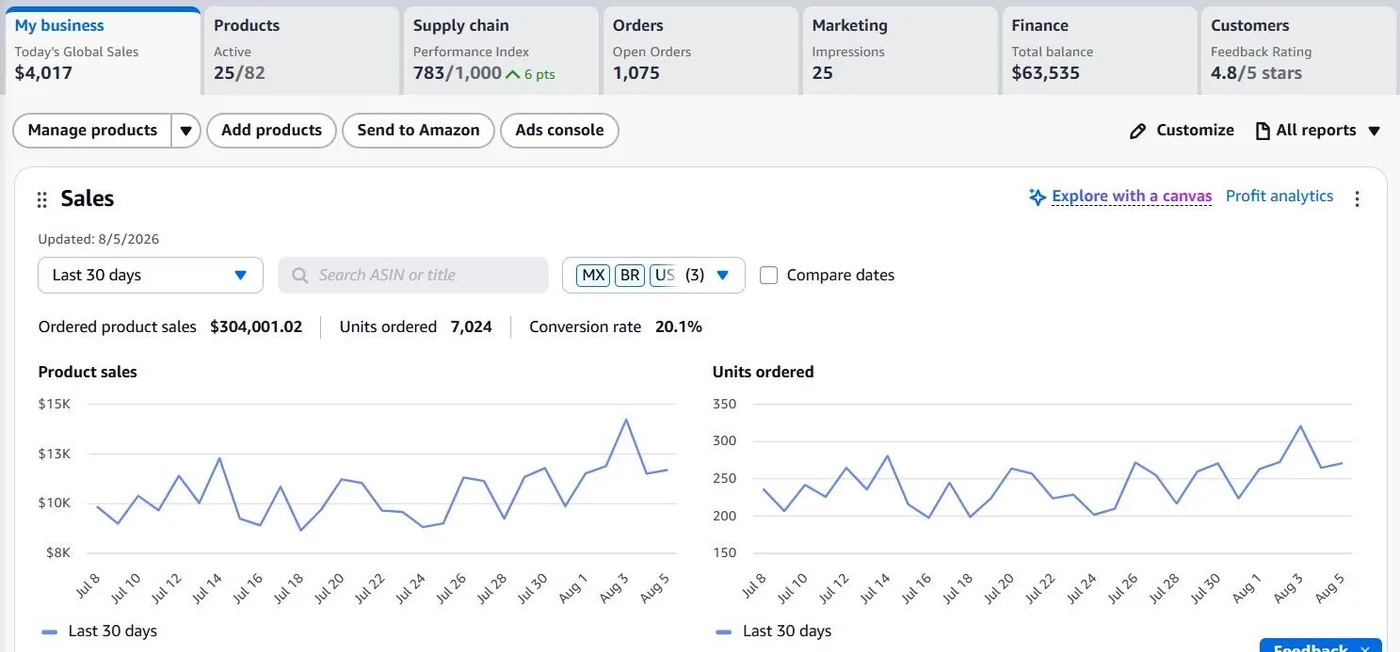
Task: Grab the Sales card drag handle icon
Action: click(42, 200)
